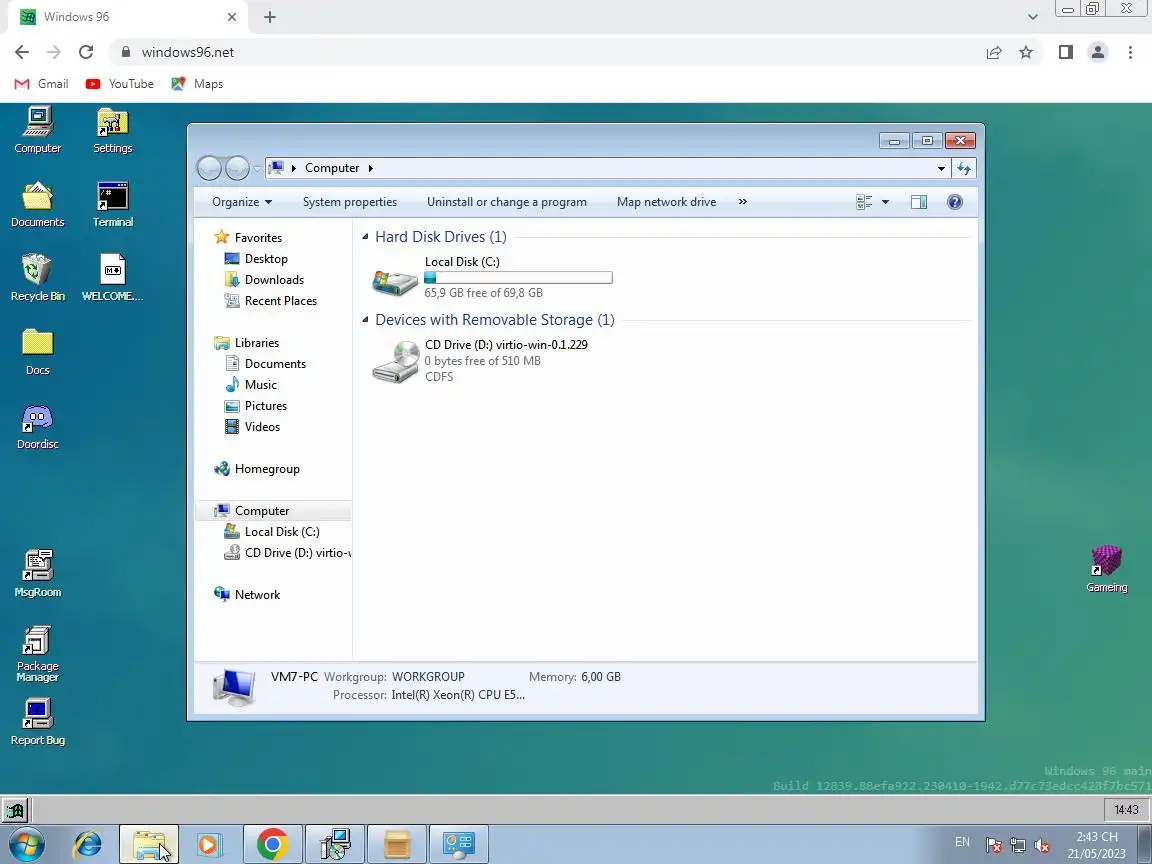The height and width of the screenshot is (864, 1152).
Task: Open the Organize dropdown menu
Action: coord(242,202)
